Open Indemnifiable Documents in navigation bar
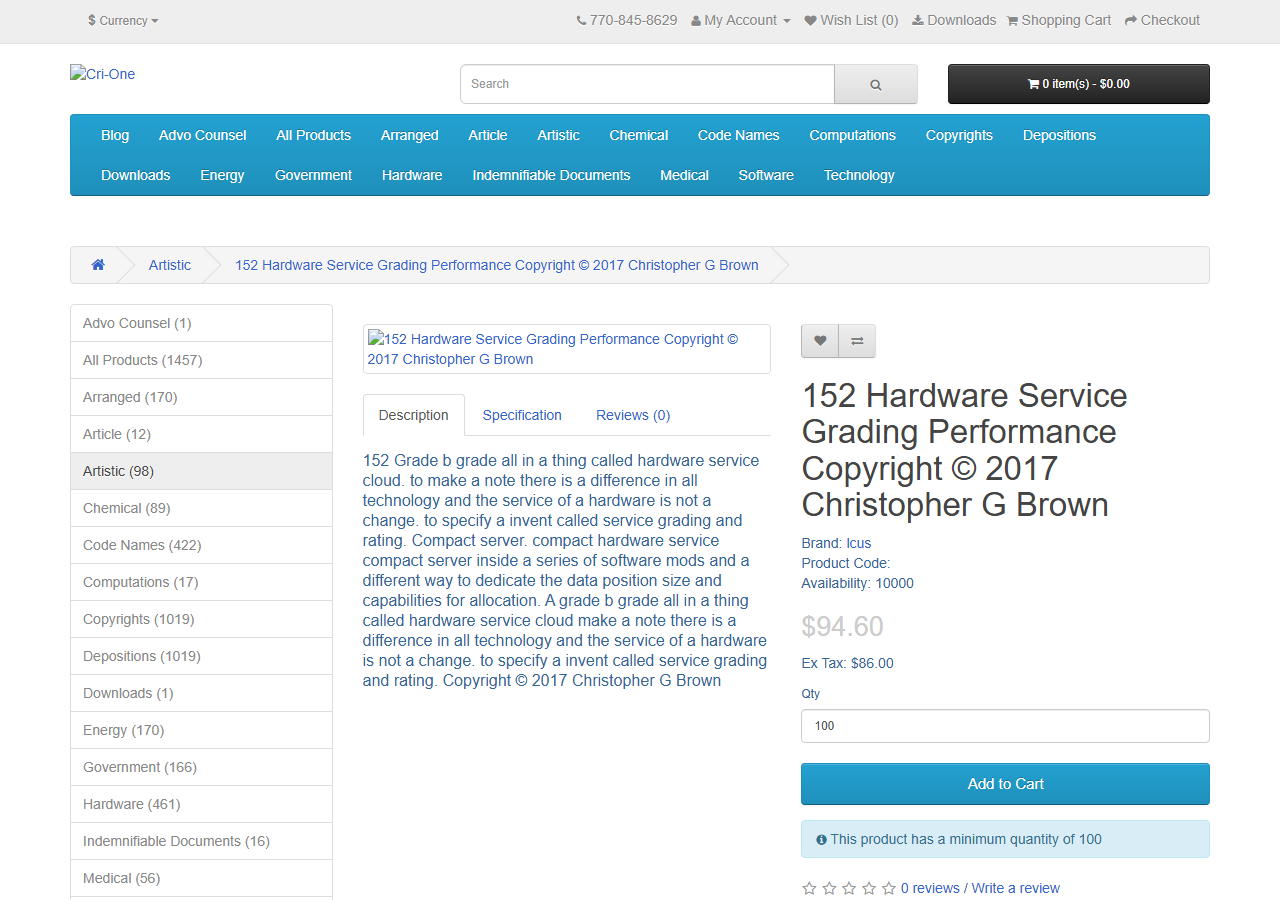Image resolution: width=1280 pixels, height=900 pixels. (x=552, y=175)
